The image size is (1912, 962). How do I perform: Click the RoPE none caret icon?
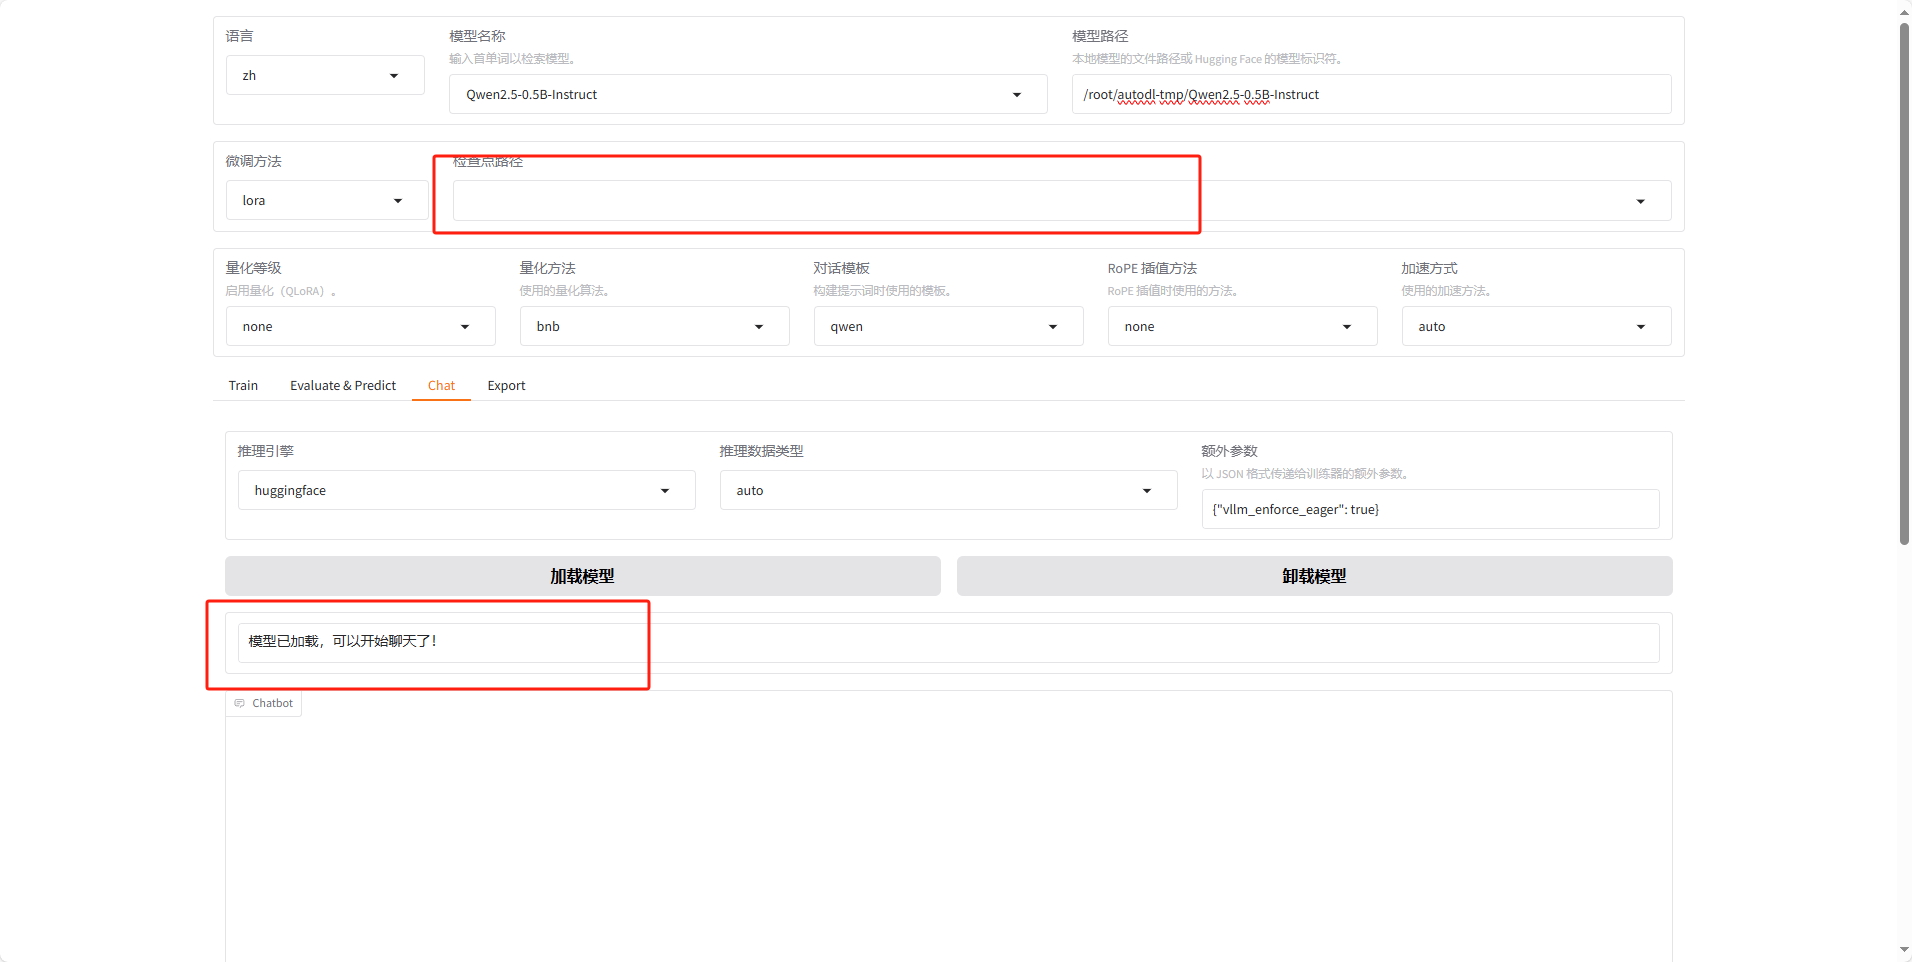click(x=1347, y=328)
